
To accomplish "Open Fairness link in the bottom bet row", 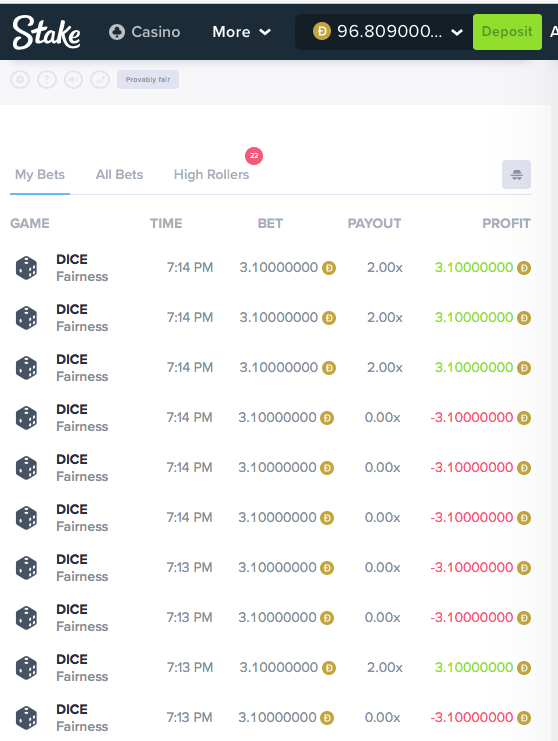I will coord(82,726).
